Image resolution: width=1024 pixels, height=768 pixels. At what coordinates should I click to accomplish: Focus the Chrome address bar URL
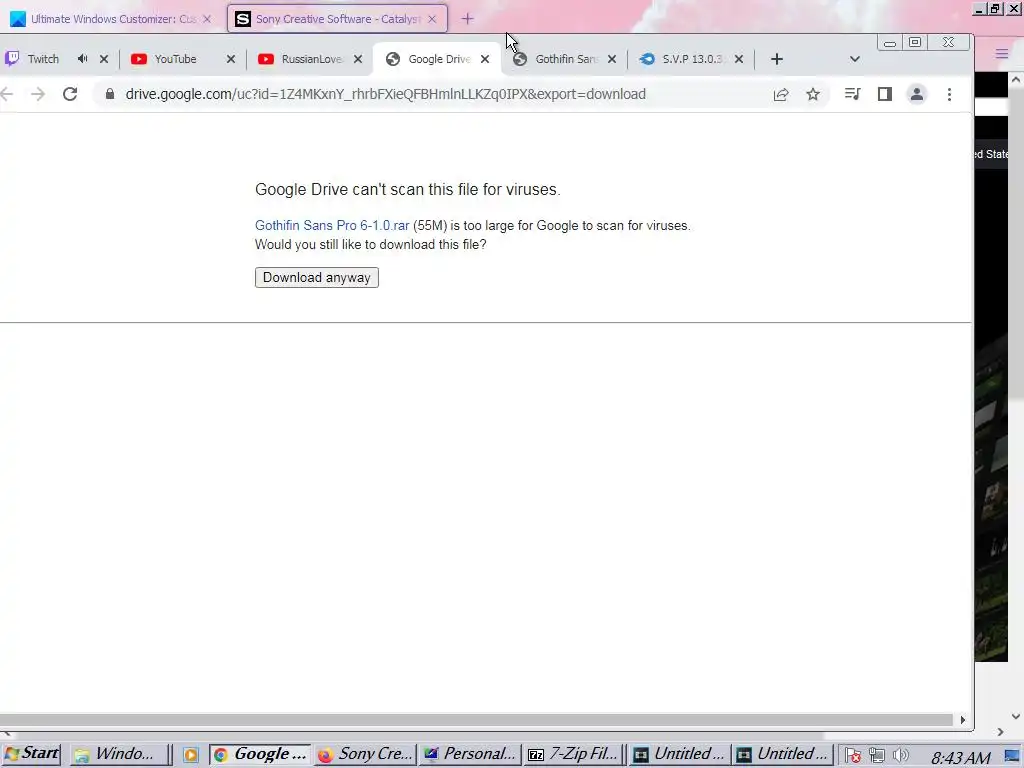click(x=385, y=94)
